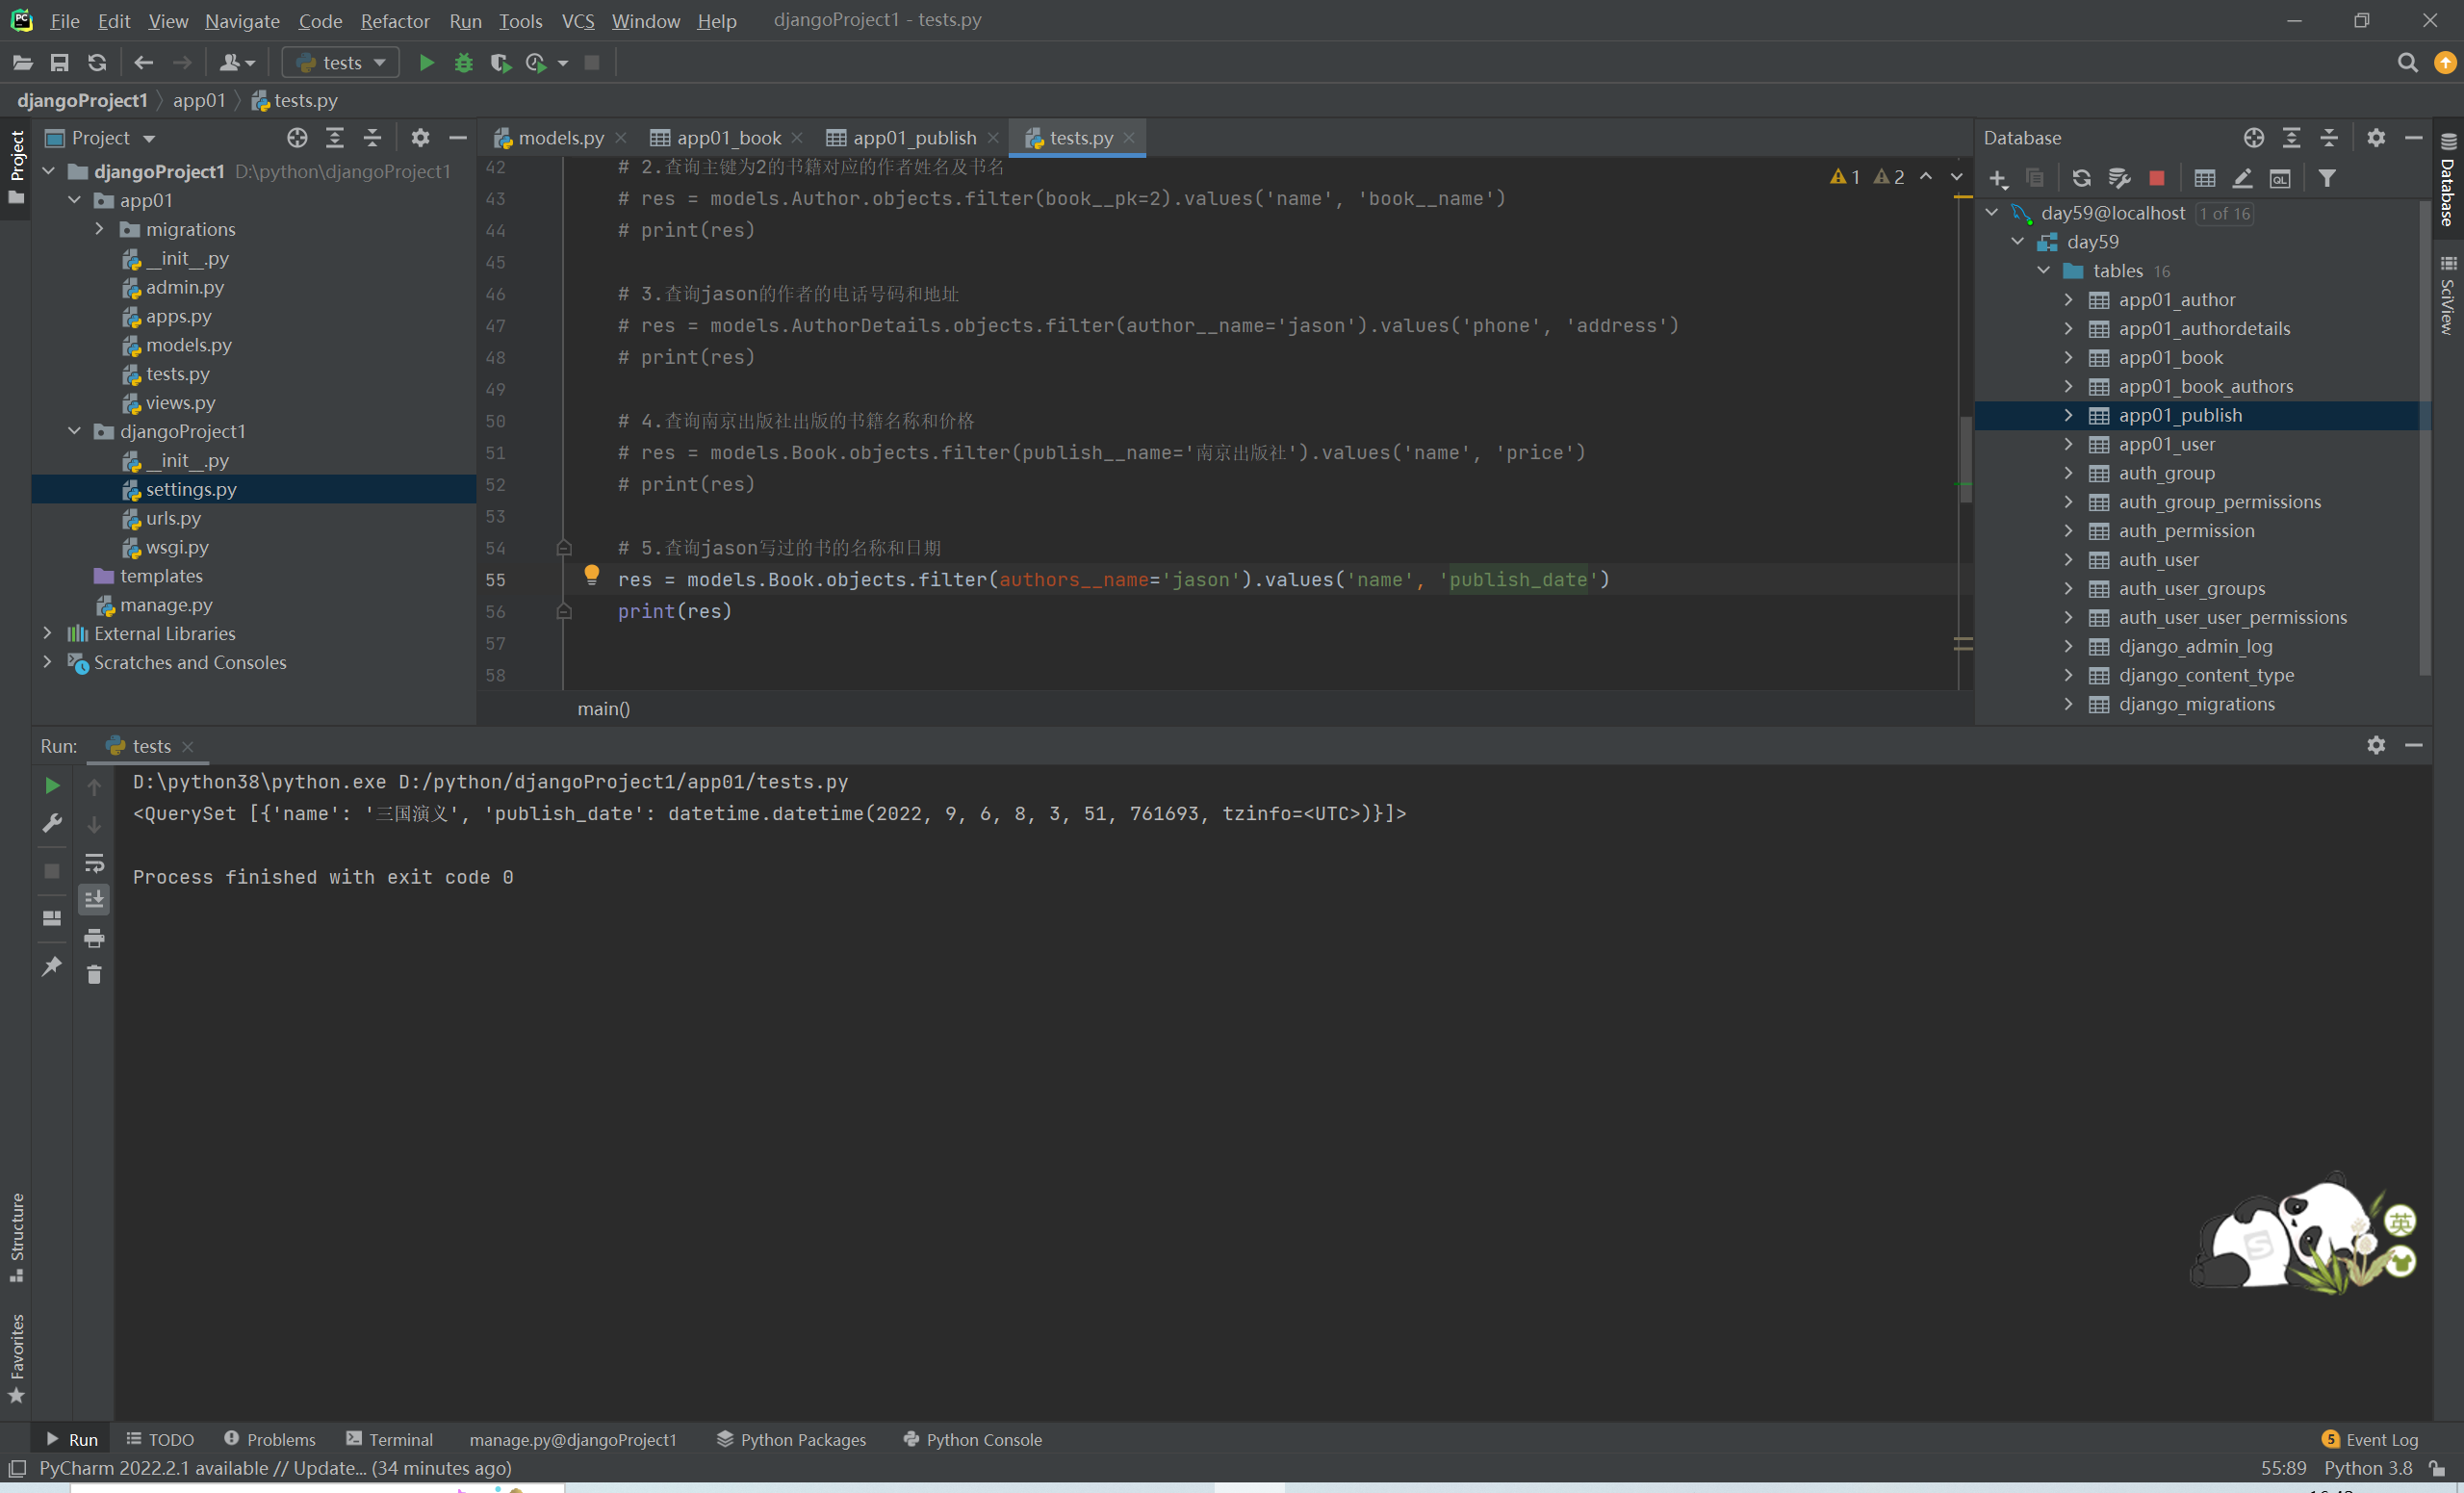
Task: Click Run with Coverage icon
Action: [500, 63]
